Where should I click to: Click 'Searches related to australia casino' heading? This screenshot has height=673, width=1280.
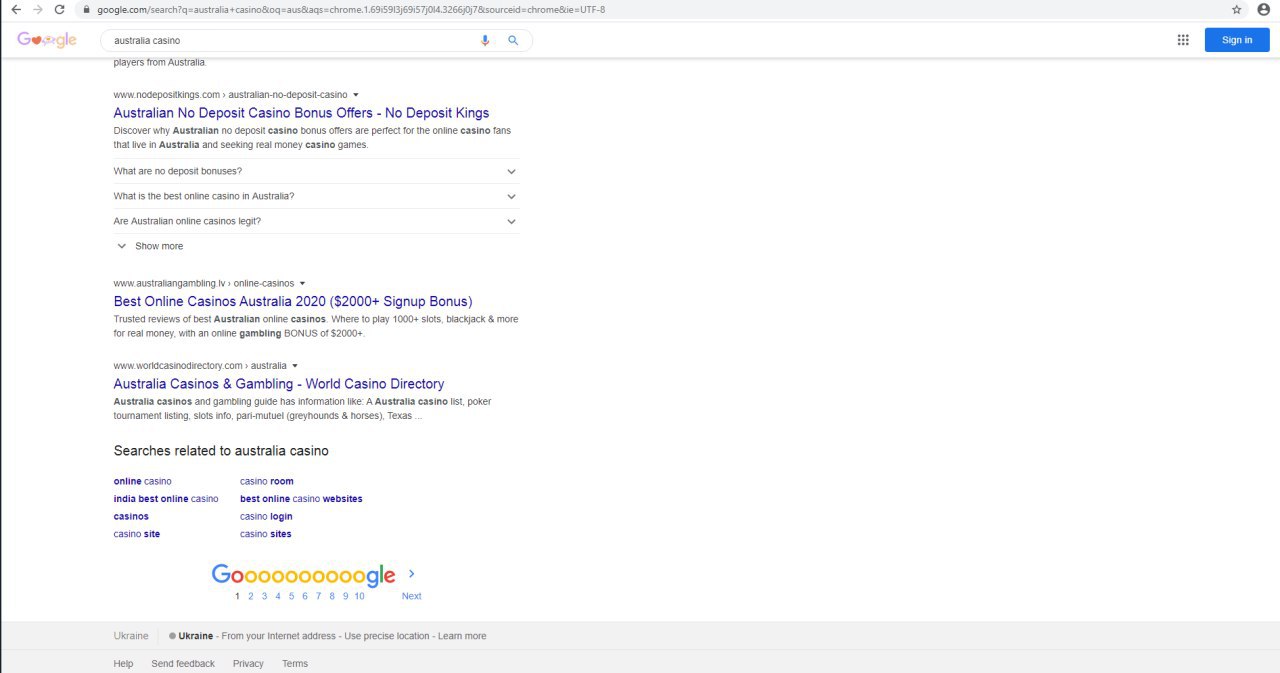pos(221,451)
